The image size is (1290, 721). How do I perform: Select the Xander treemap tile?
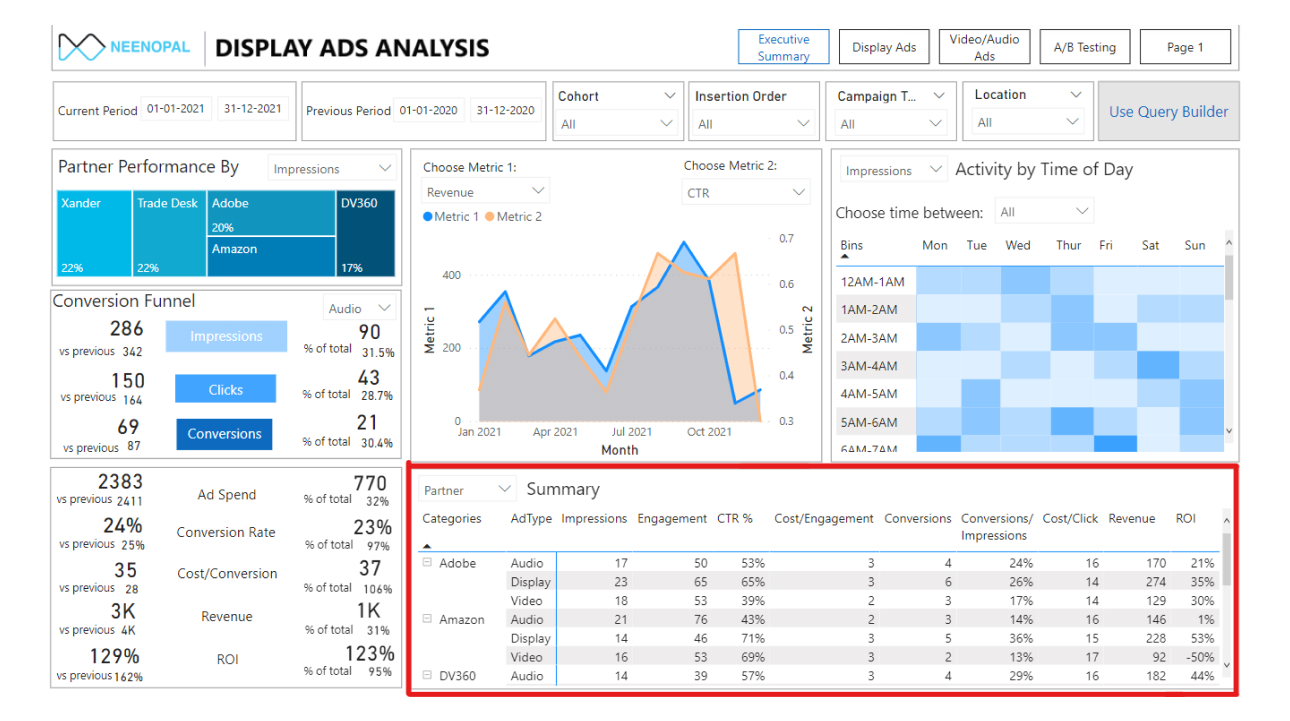pos(94,234)
